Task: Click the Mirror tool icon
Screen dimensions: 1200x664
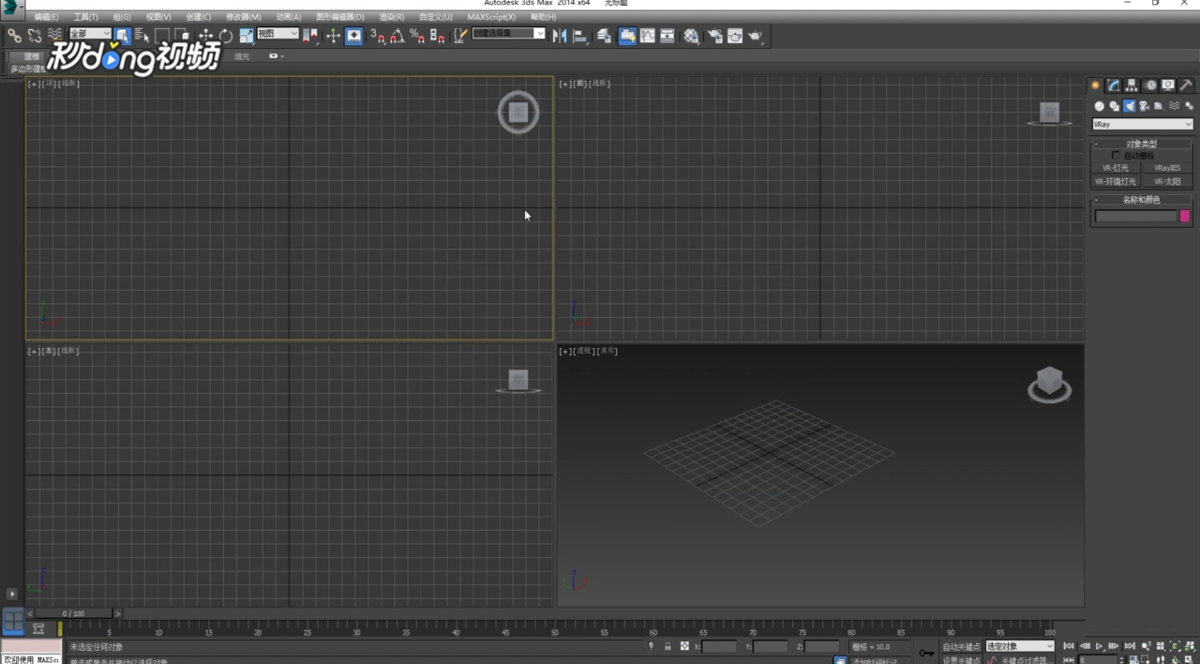Action: tap(559, 36)
